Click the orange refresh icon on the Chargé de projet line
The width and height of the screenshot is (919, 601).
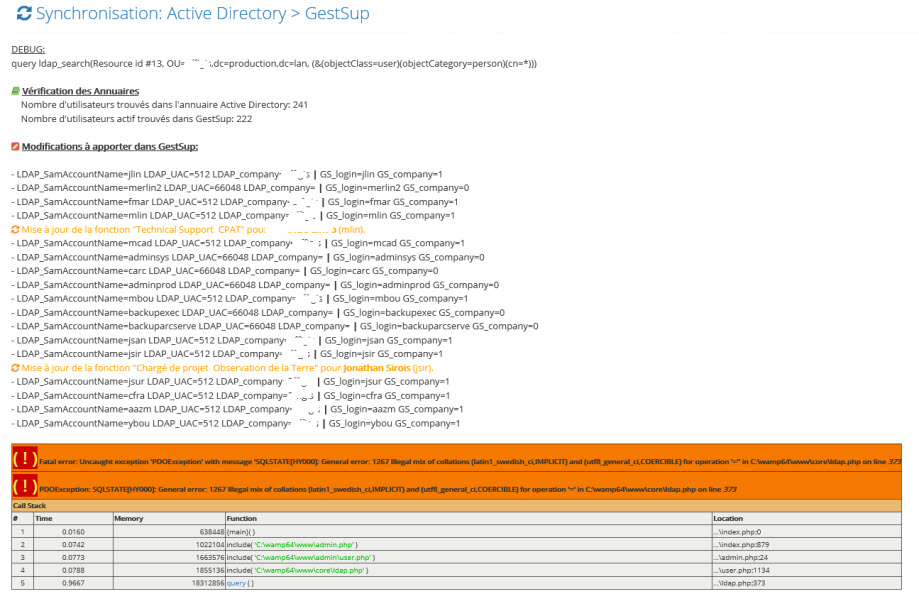point(15,368)
